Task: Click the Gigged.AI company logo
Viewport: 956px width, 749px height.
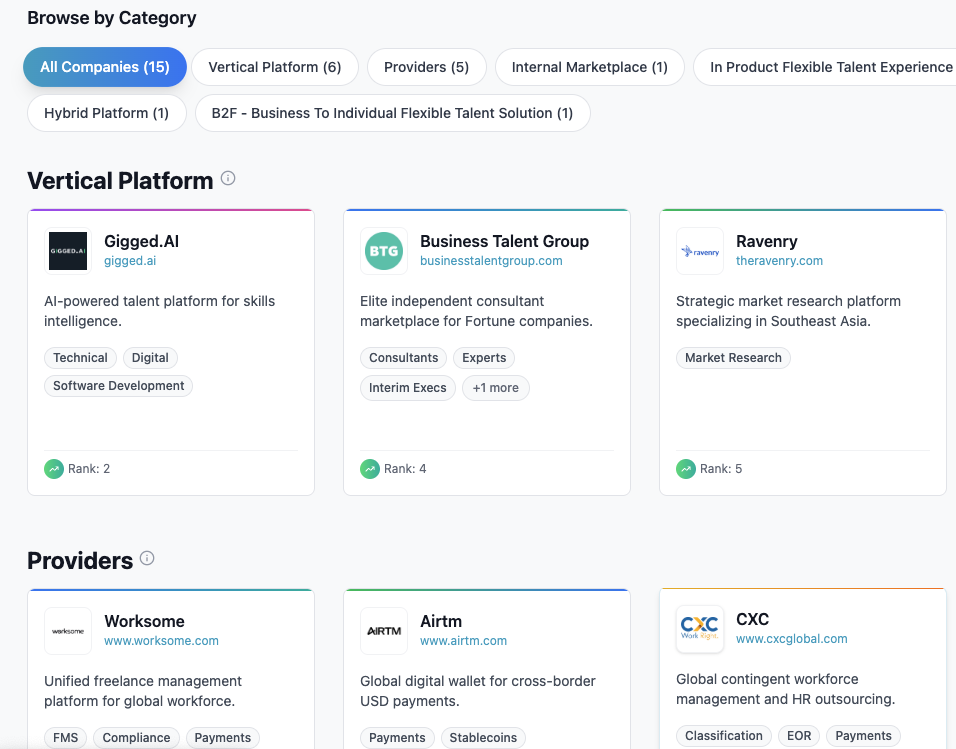Action: pos(68,251)
